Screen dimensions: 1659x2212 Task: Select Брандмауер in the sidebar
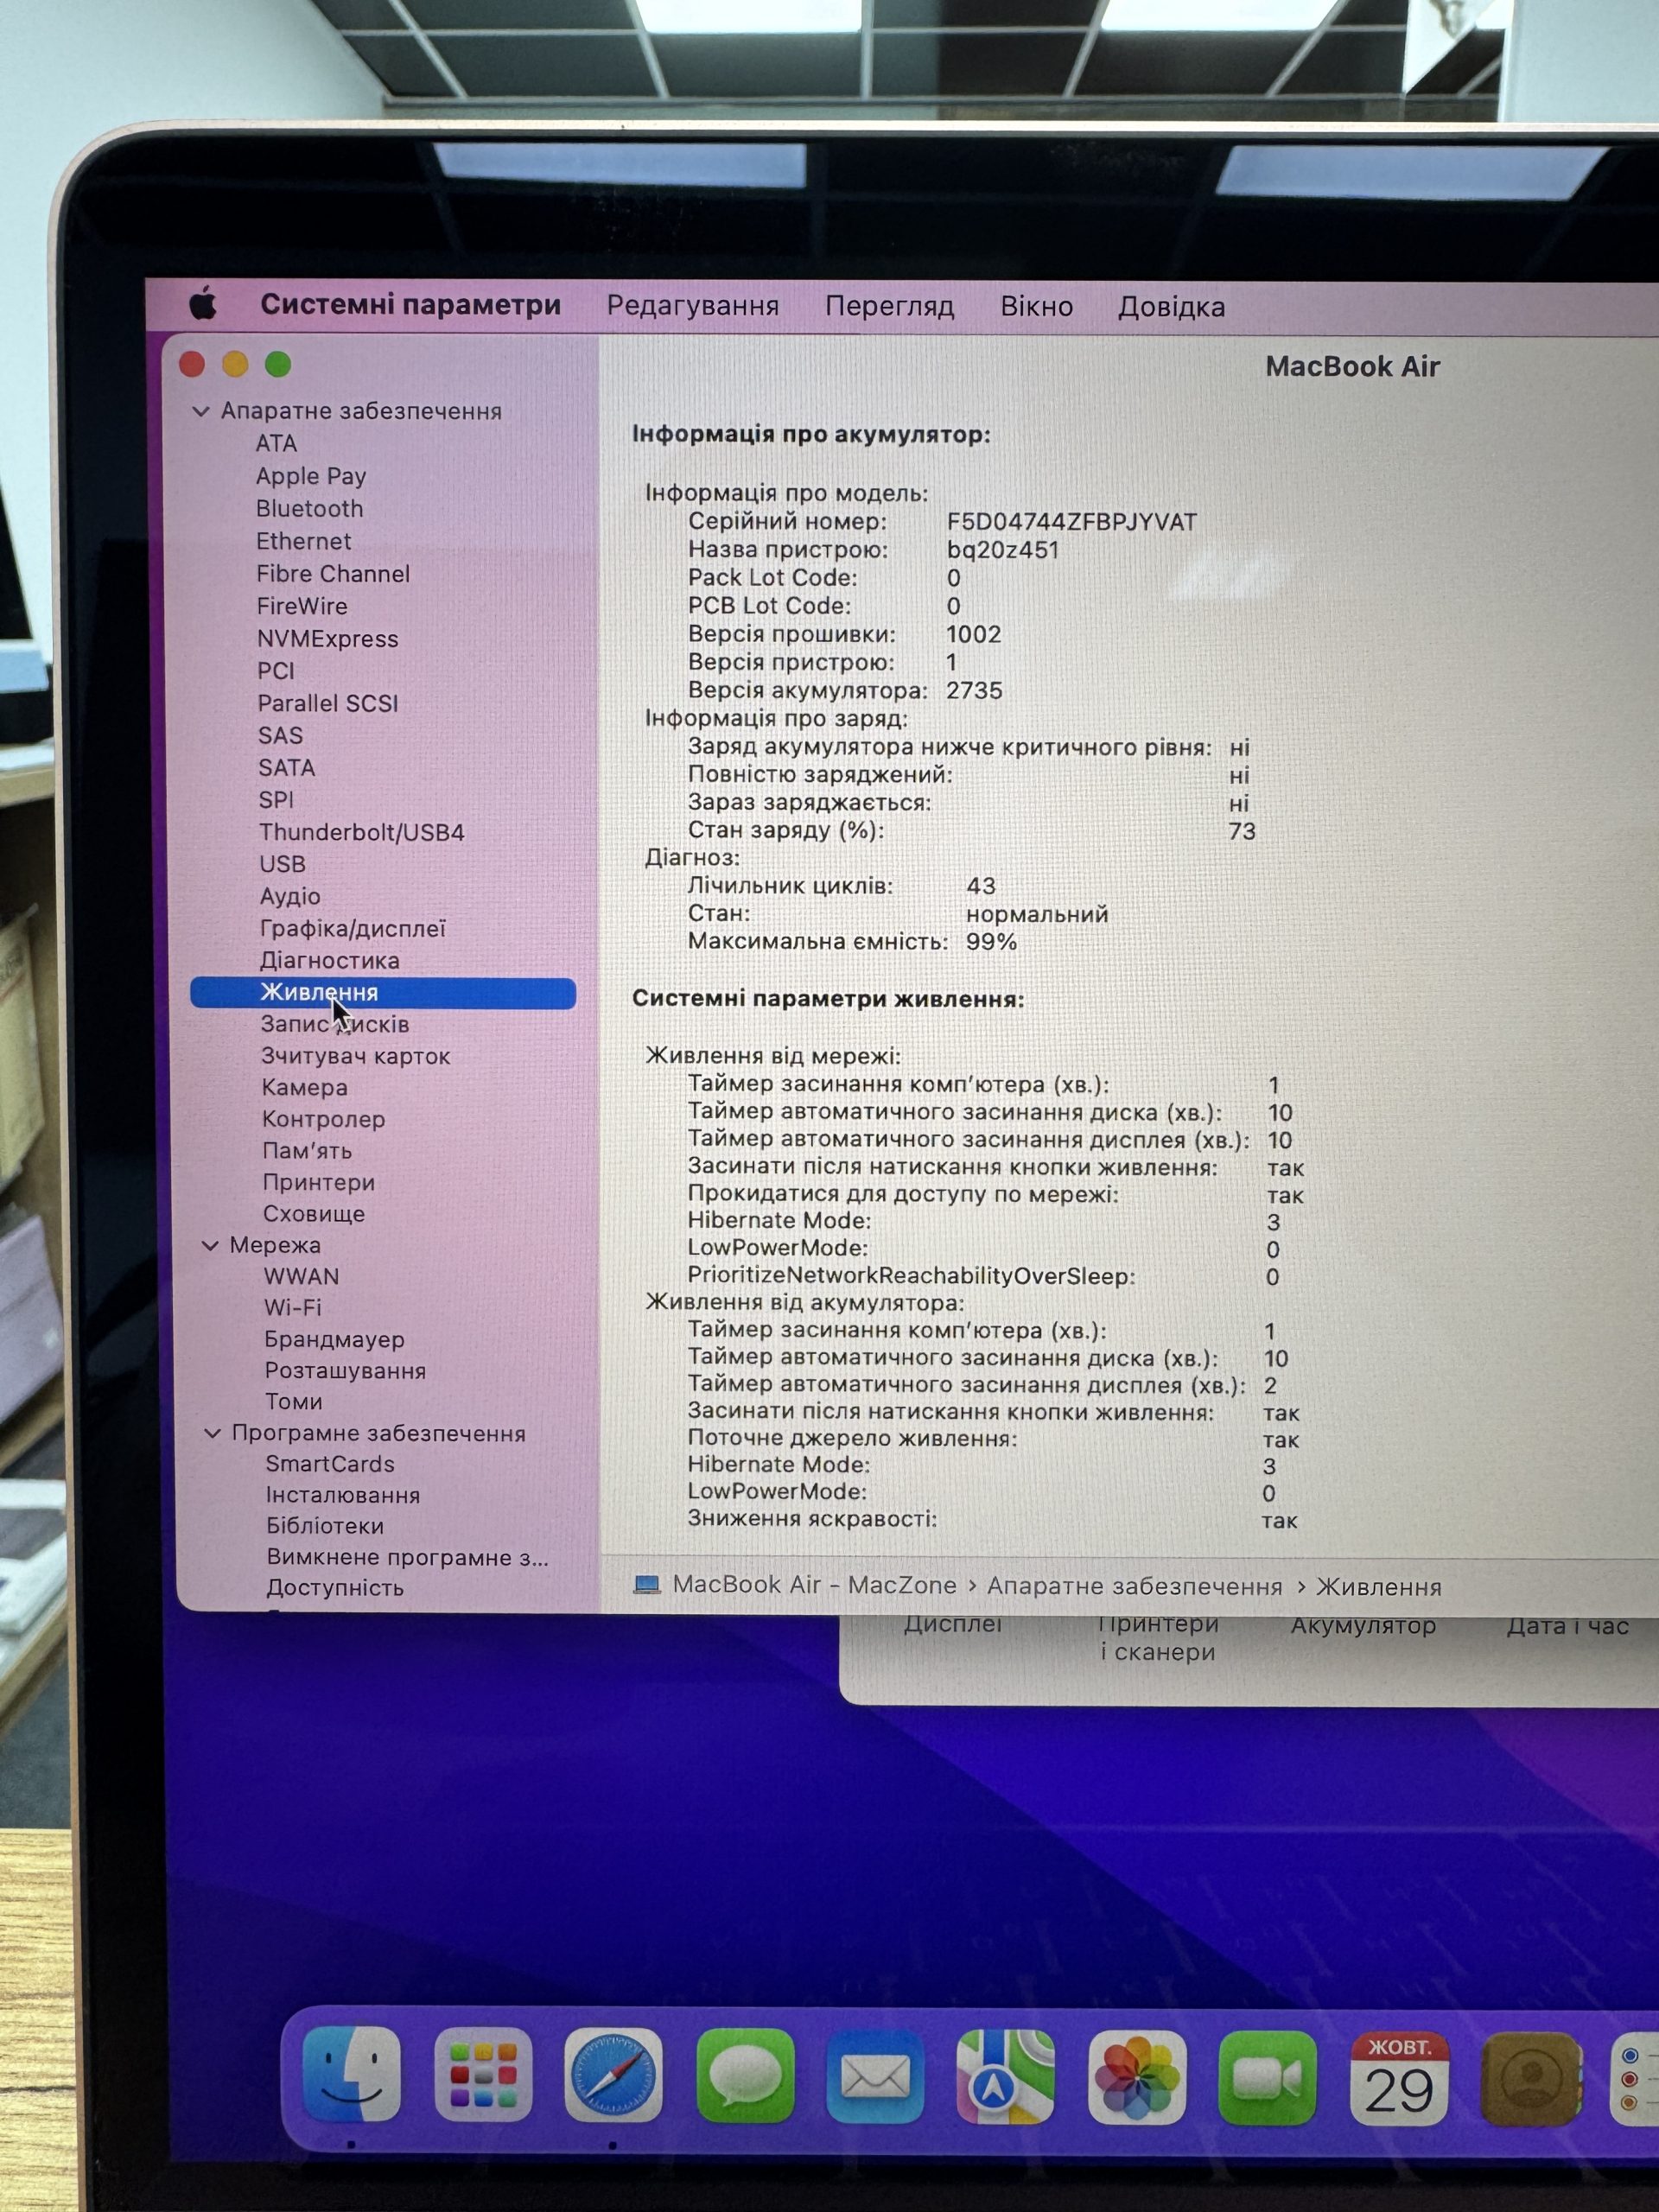[335, 1339]
